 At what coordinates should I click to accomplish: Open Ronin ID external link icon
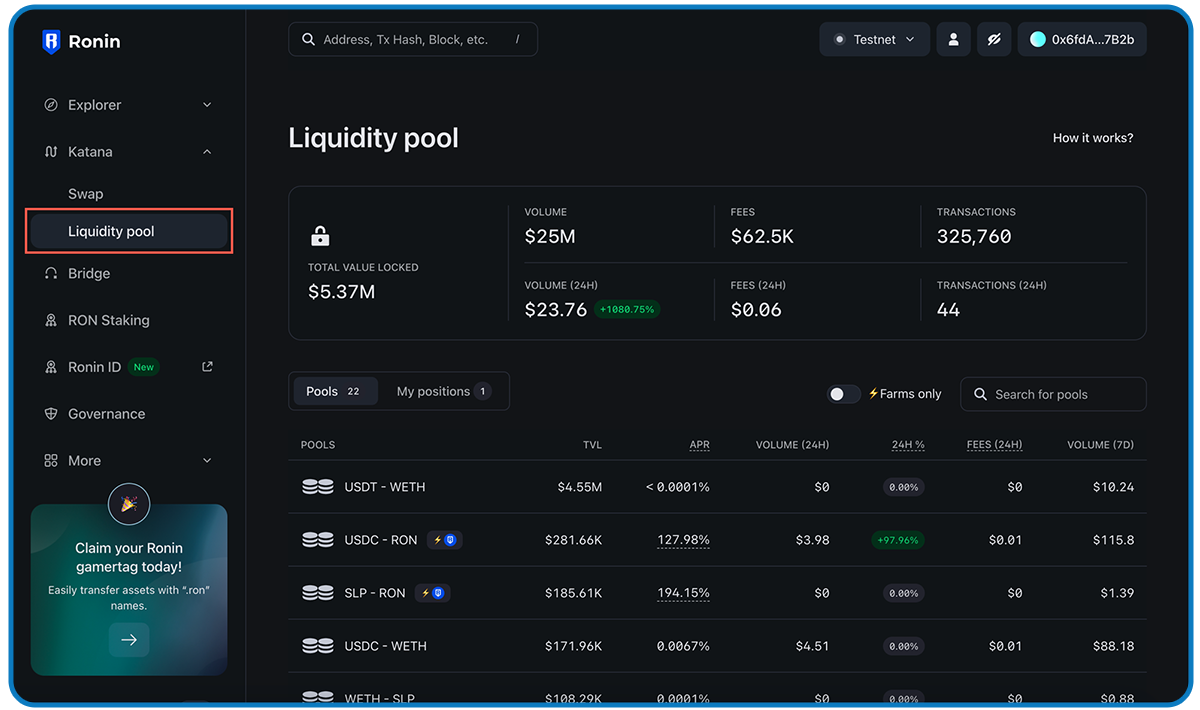coord(207,367)
